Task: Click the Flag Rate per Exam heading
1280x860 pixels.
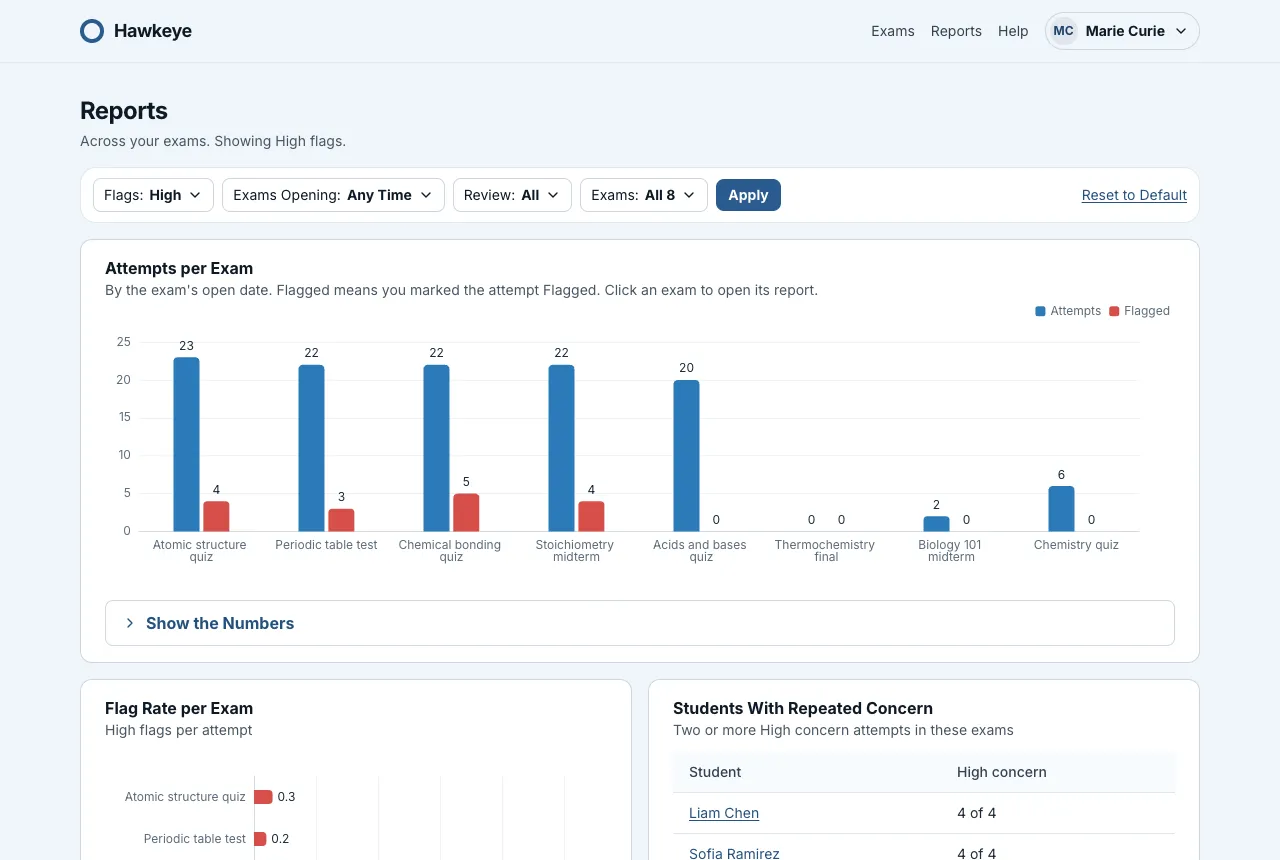Action: (179, 708)
